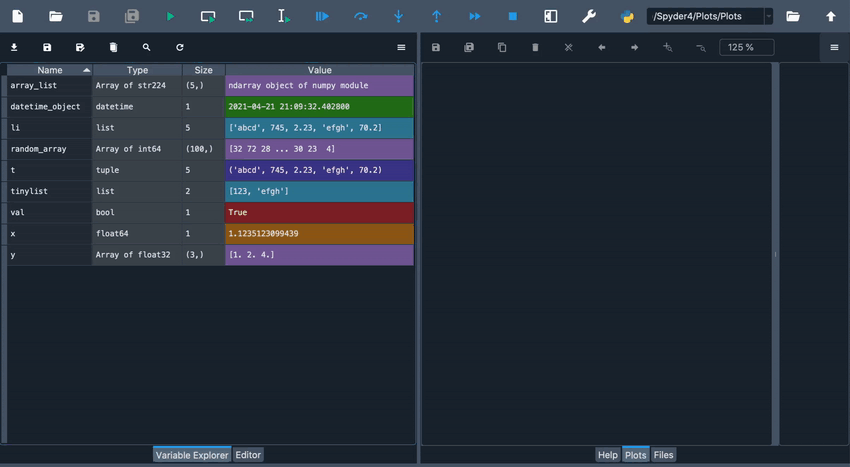Start debugging the file
The image size is (850, 467).
pyautogui.click(x=322, y=16)
